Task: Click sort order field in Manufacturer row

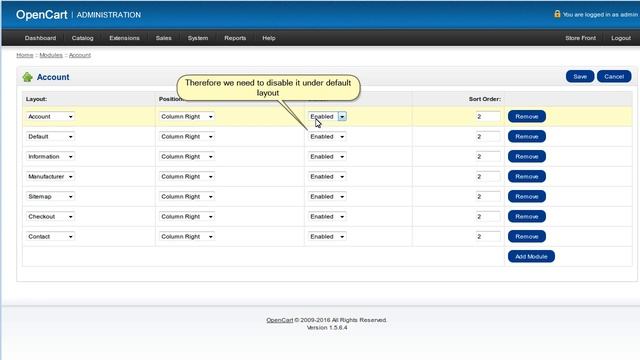Action: pos(488,176)
